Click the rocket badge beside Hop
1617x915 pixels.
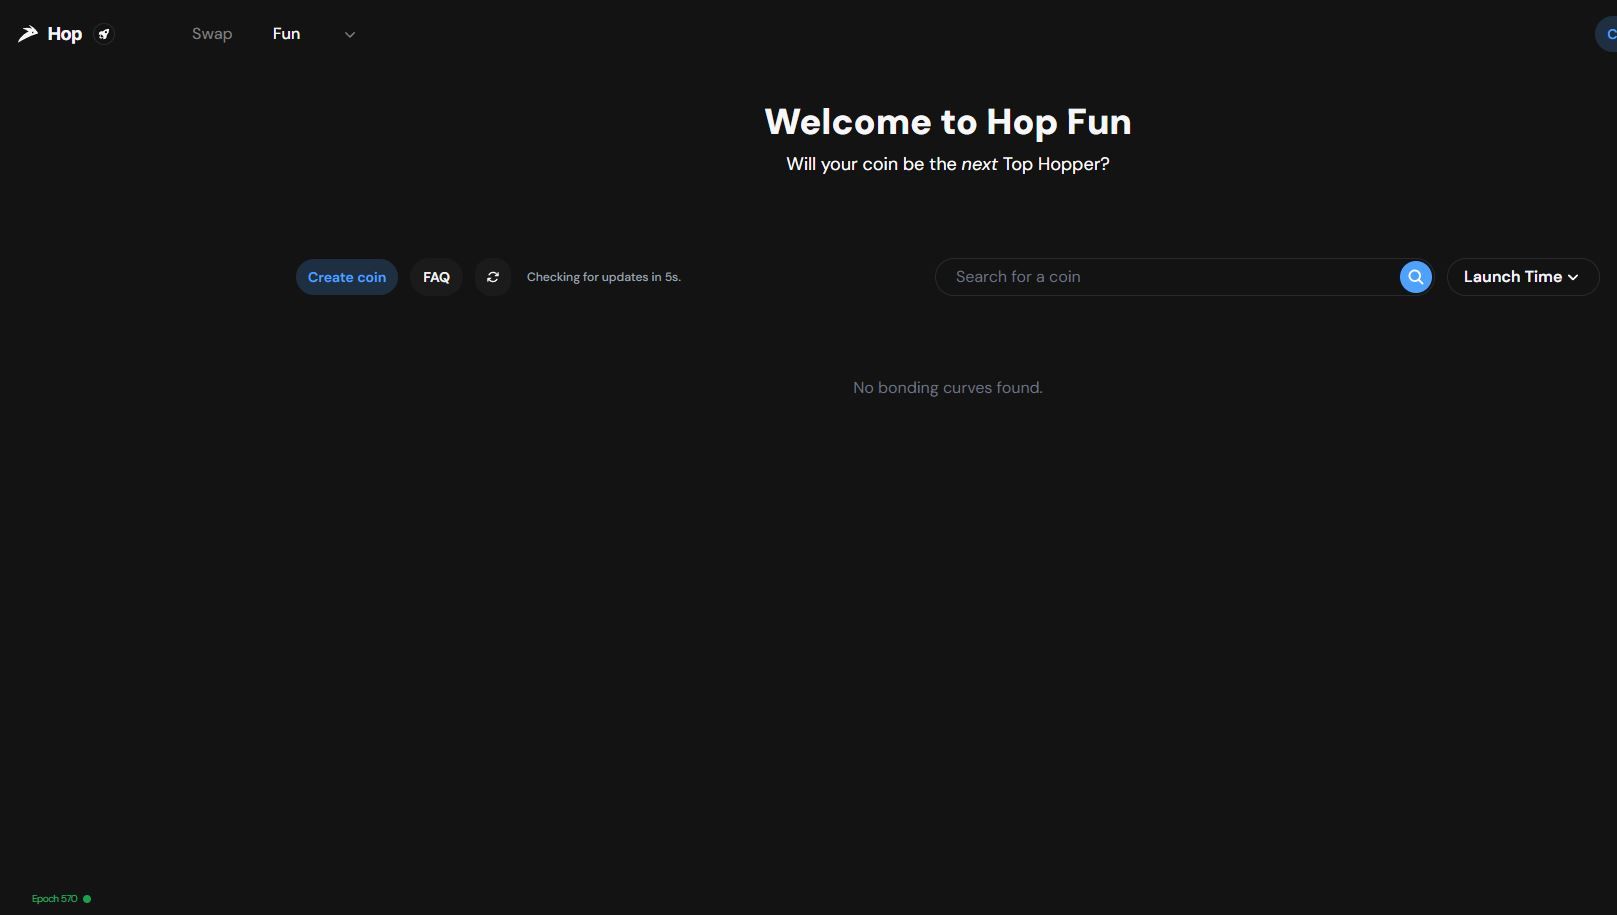[x=104, y=34]
